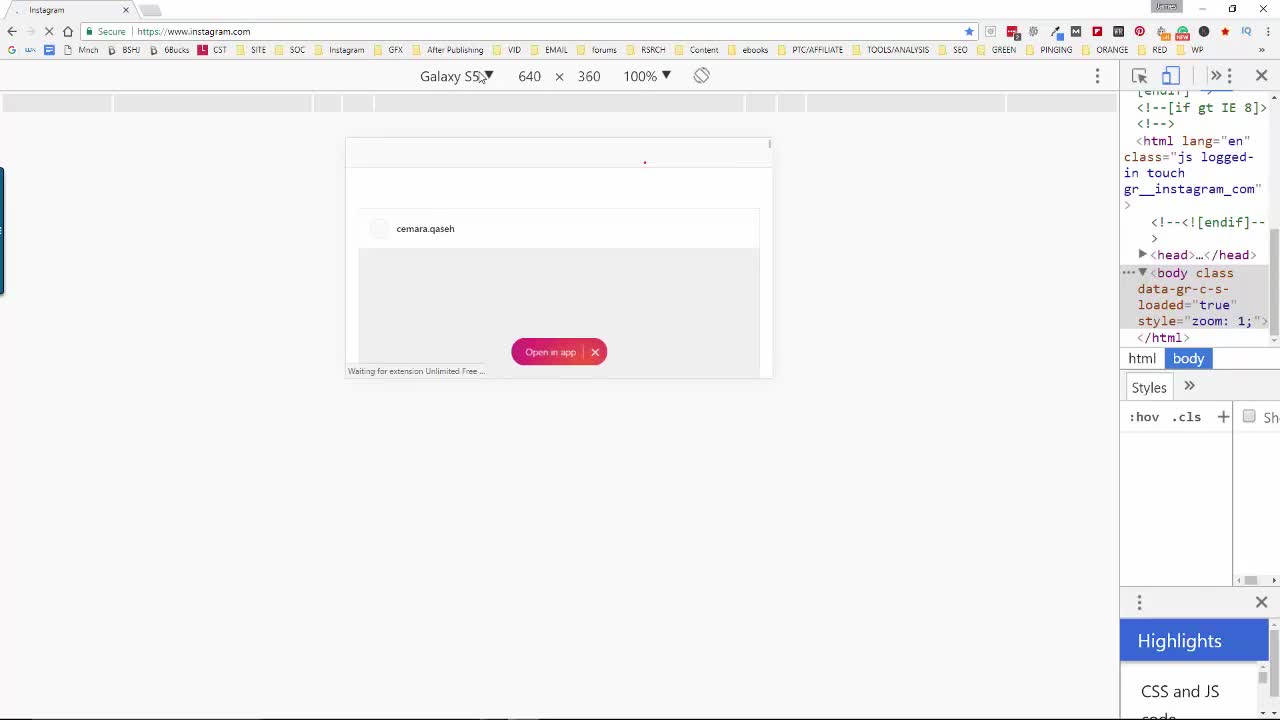This screenshot has height=720, width=1280.
Task: Click the viewport width field showing 640
Action: point(529,76)
